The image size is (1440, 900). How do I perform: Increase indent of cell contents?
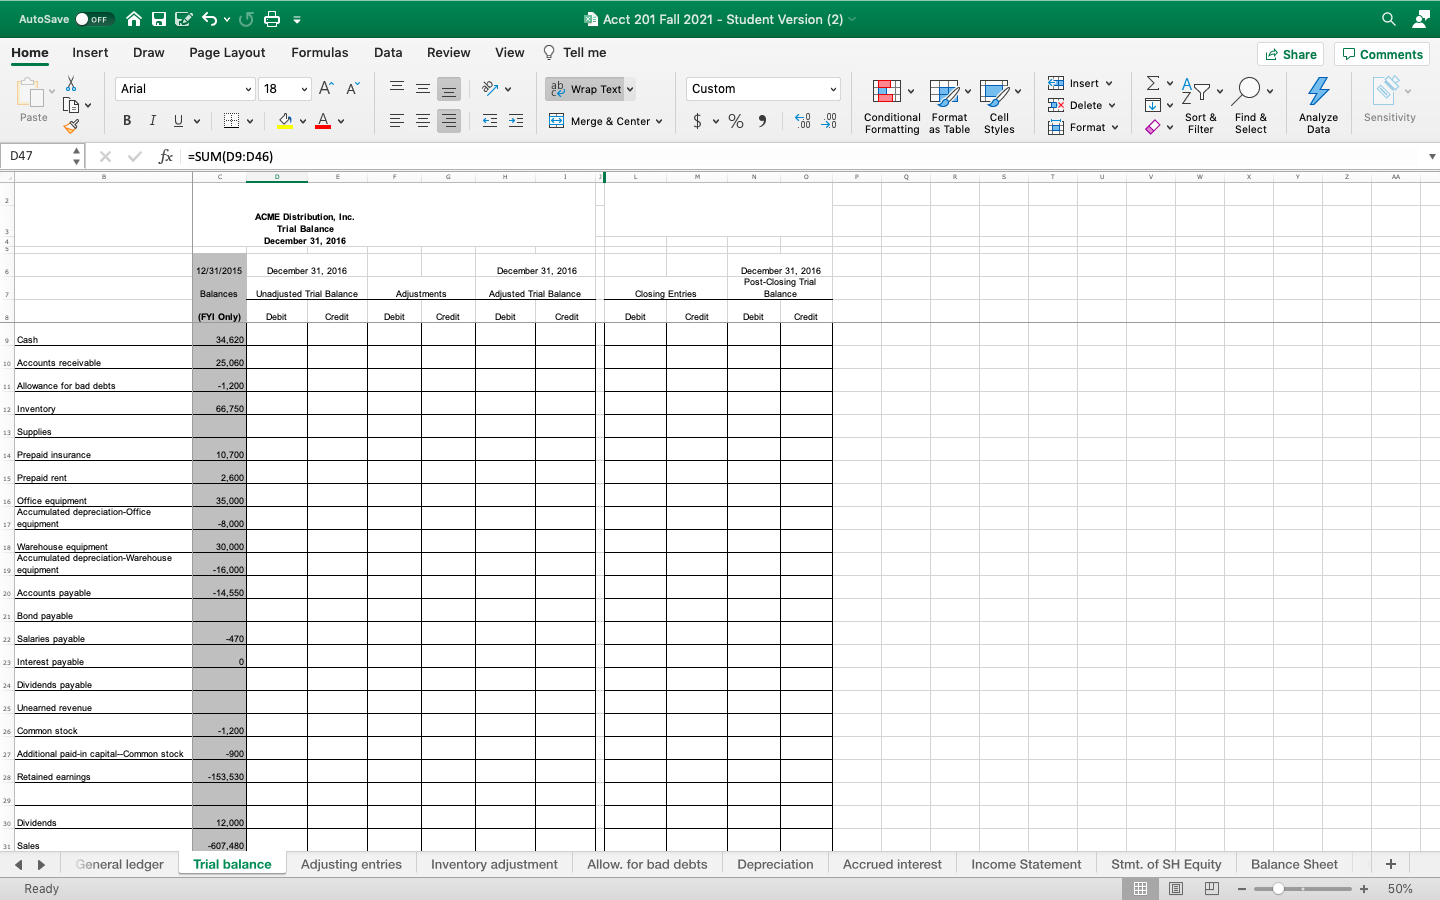coord(516,121)
